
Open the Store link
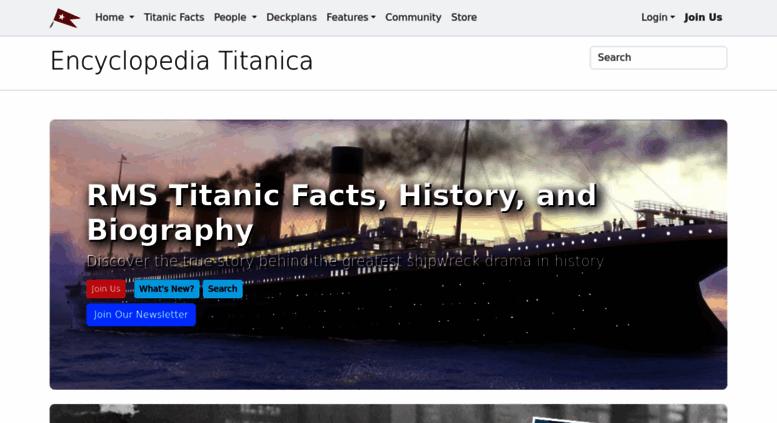click(x=464, y=17)
